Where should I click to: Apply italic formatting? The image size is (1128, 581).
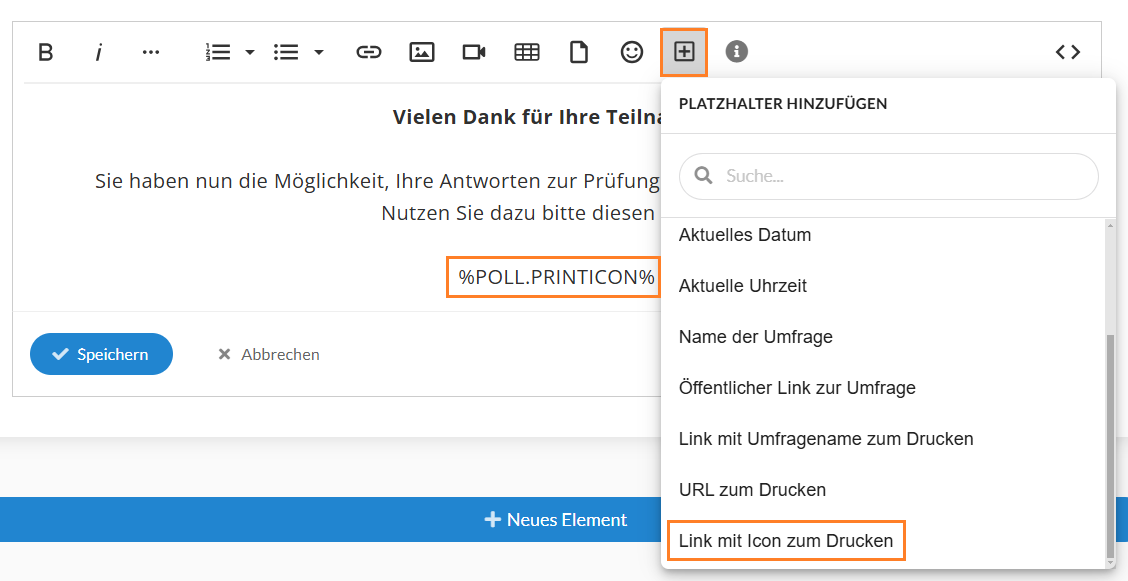[99, 52]
